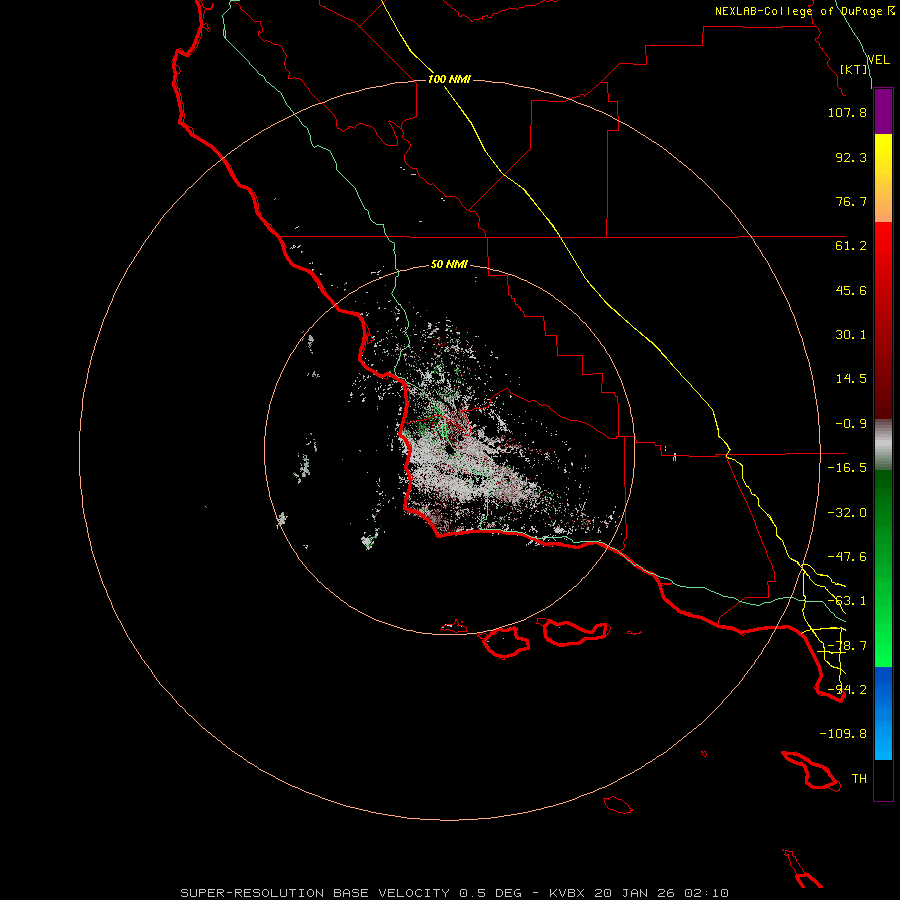Select the 92.3 legend value
The width and height of the screenshot is (900, 900).
(x=851, y=157)
